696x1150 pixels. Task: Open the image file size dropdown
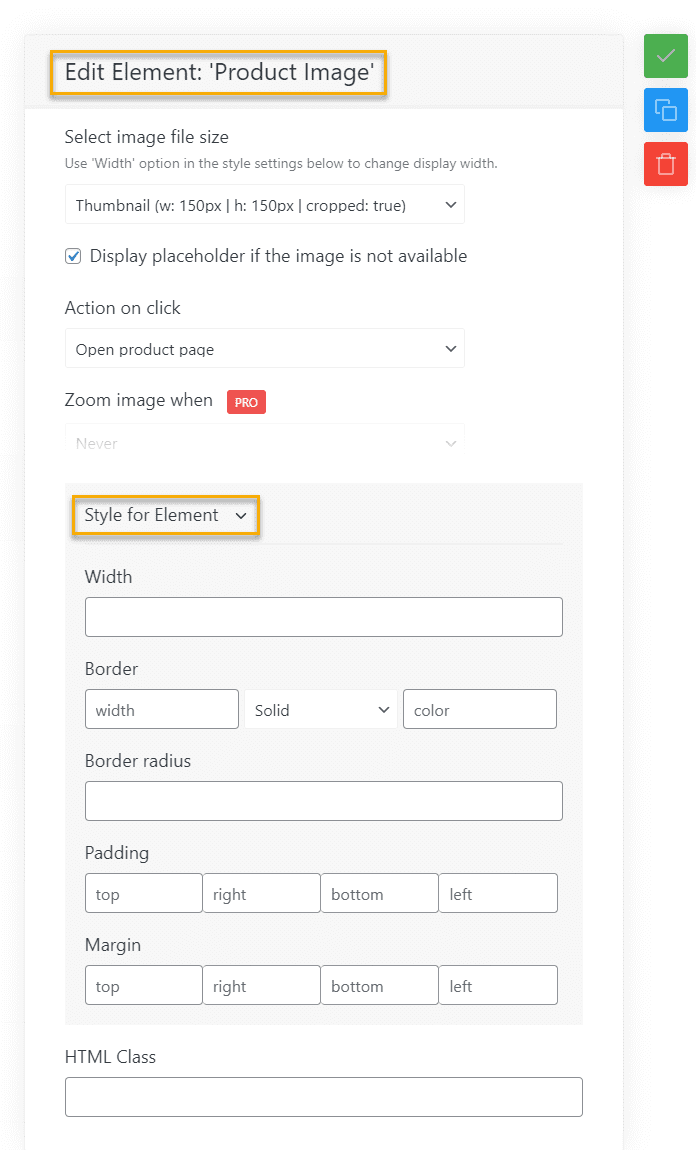click(265, 205)
